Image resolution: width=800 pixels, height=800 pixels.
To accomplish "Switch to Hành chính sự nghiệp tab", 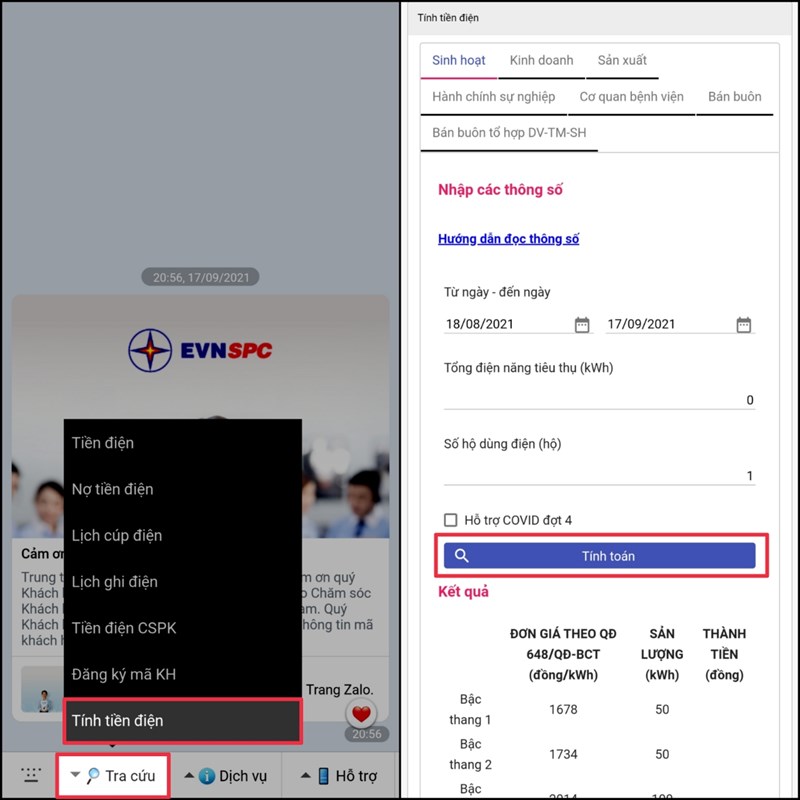I will coord(493,97).
